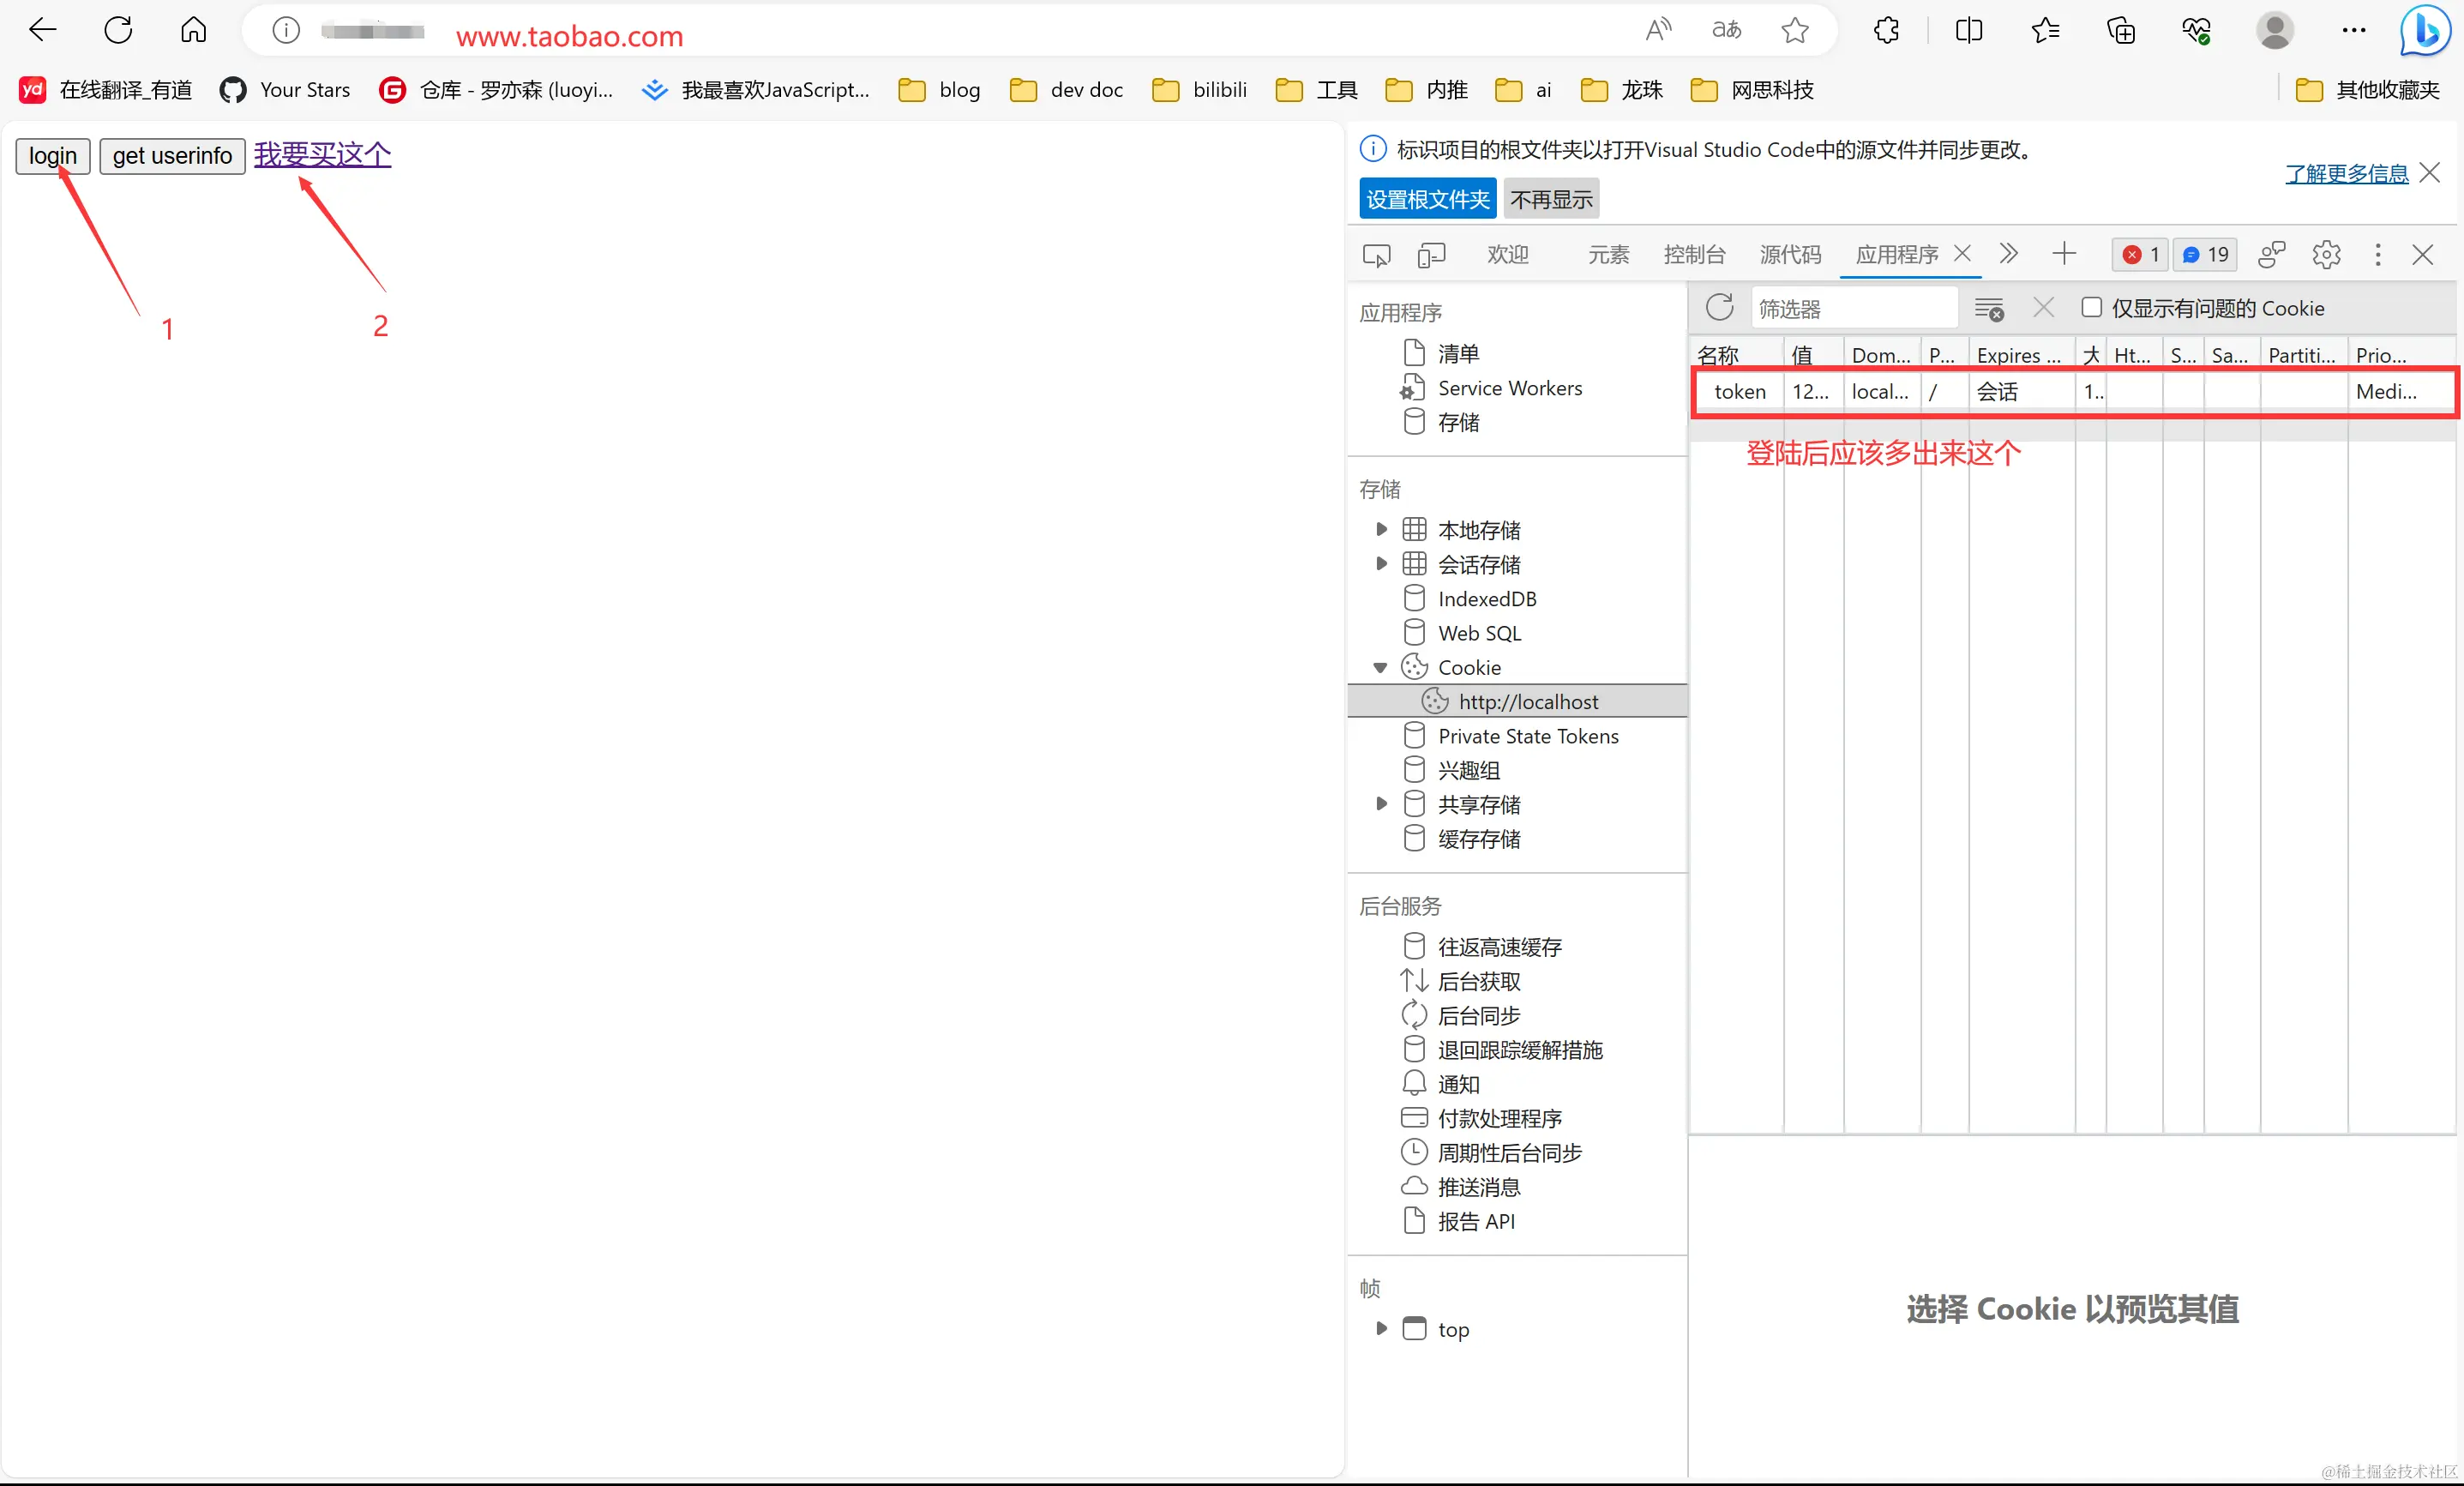Screen dimensions: 2464x1486
Task: Select the token cookie row
Action: tap(1740, 392)
